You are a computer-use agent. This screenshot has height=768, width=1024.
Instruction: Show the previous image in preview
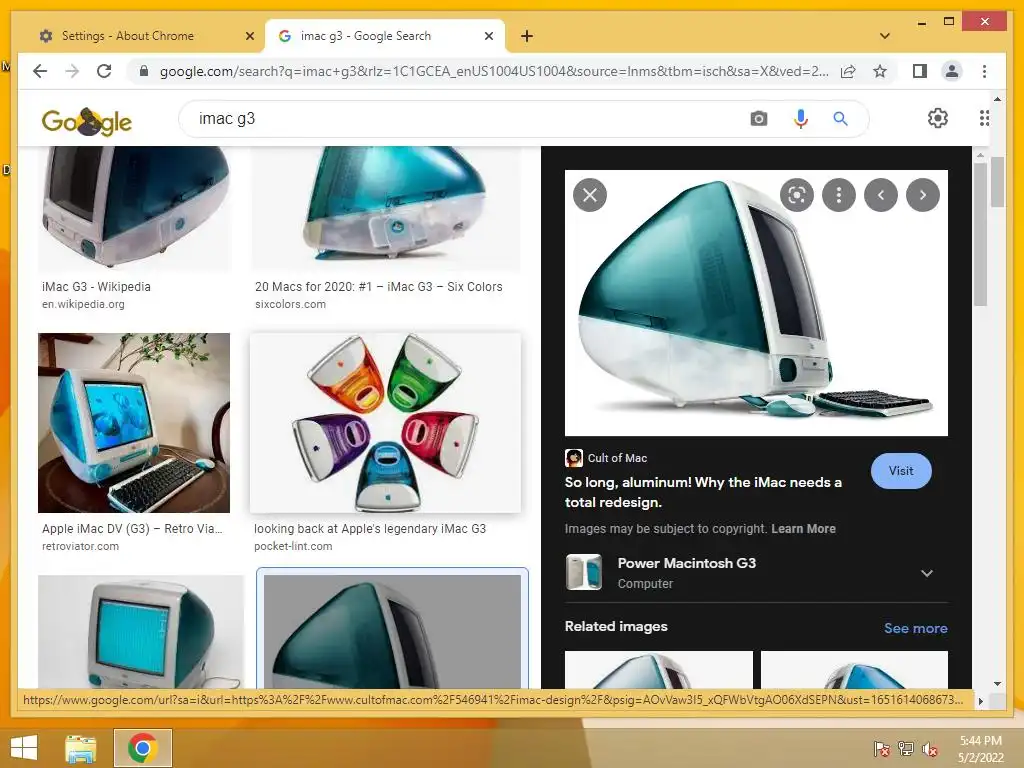tap(880, 195)
